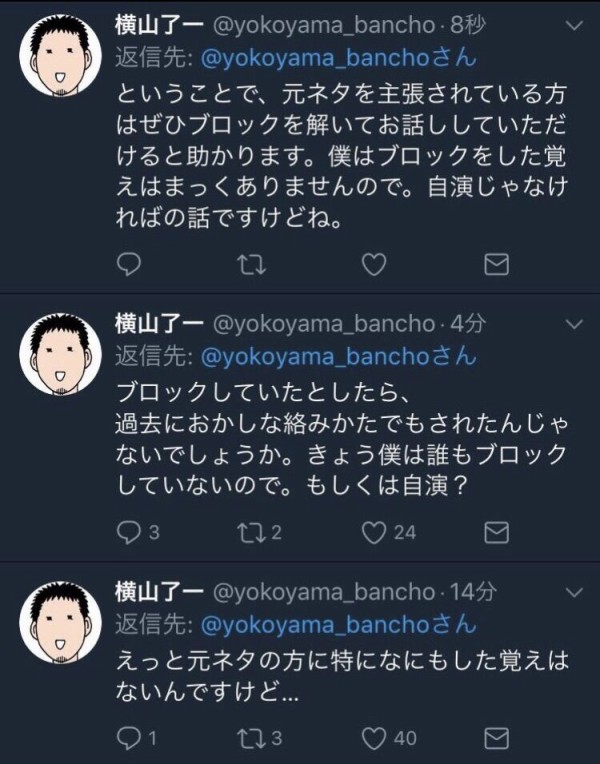600x764 pixels.
Task: Share the 4分 tweet via message icon
Action: coord(496,532)
